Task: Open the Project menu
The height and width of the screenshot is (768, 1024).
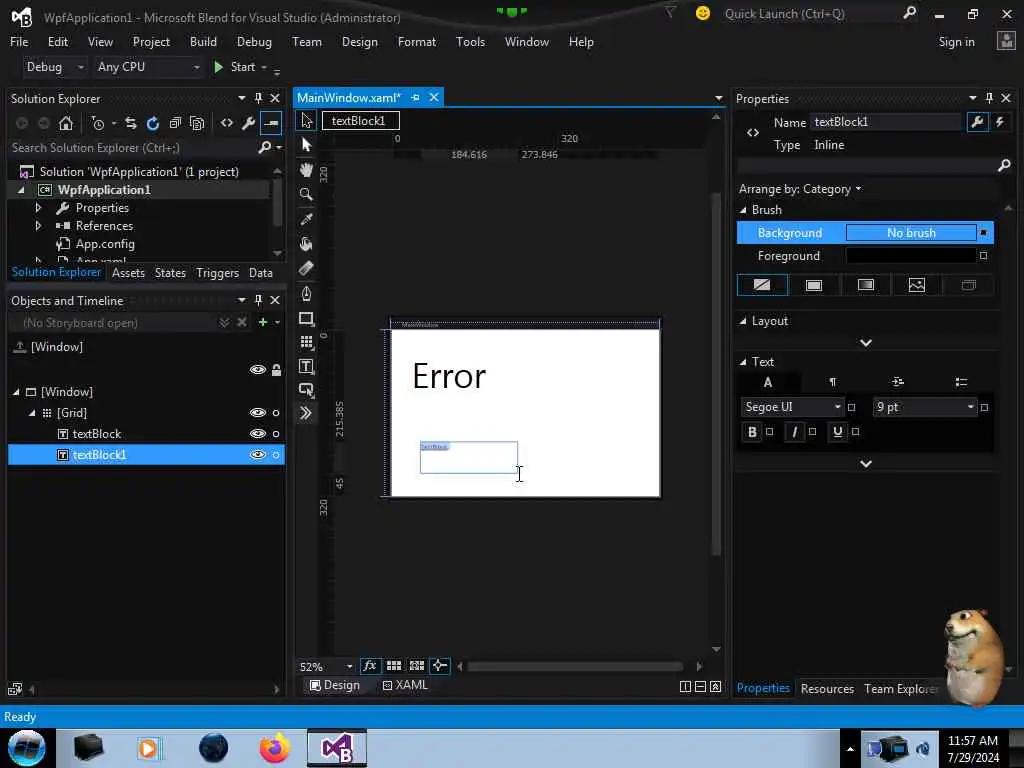Action: pyautogui.click(x=151, y=42)
